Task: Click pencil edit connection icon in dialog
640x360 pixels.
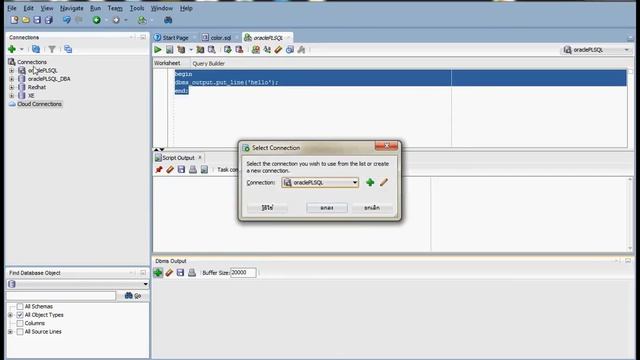Action: pyautogui.click(x=384, y=182)
